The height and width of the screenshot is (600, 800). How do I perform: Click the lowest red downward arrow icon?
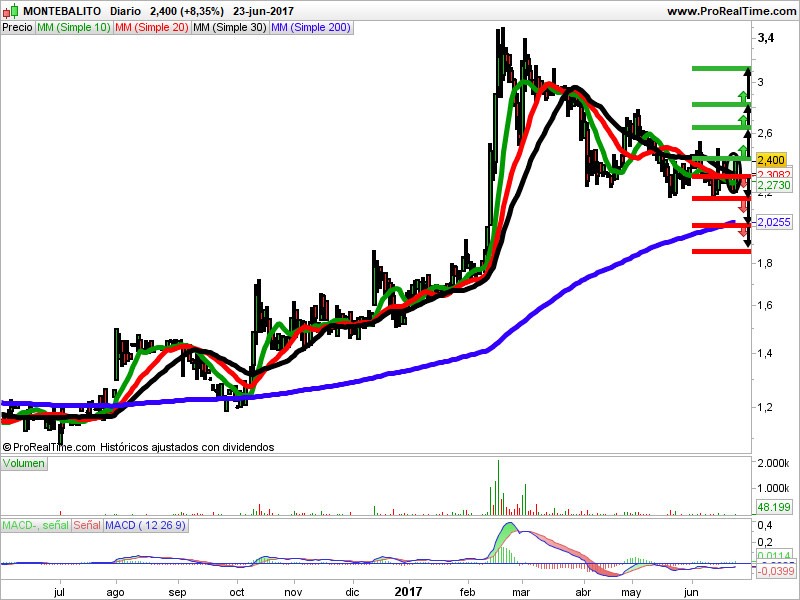[x=742, y=230]
